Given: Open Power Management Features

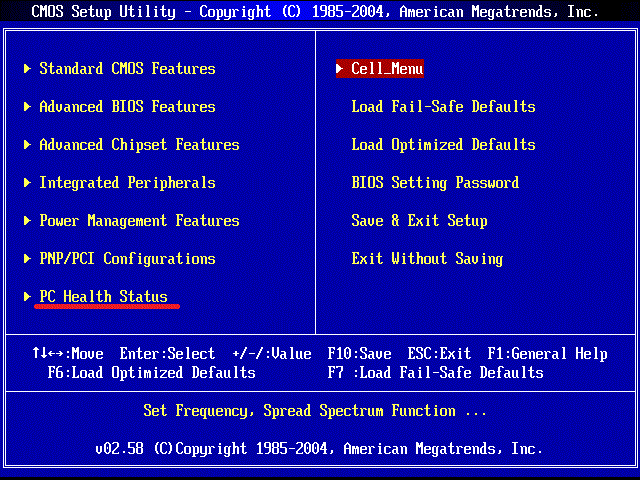Looking at the screenshot, I should [x=139, y=221].
